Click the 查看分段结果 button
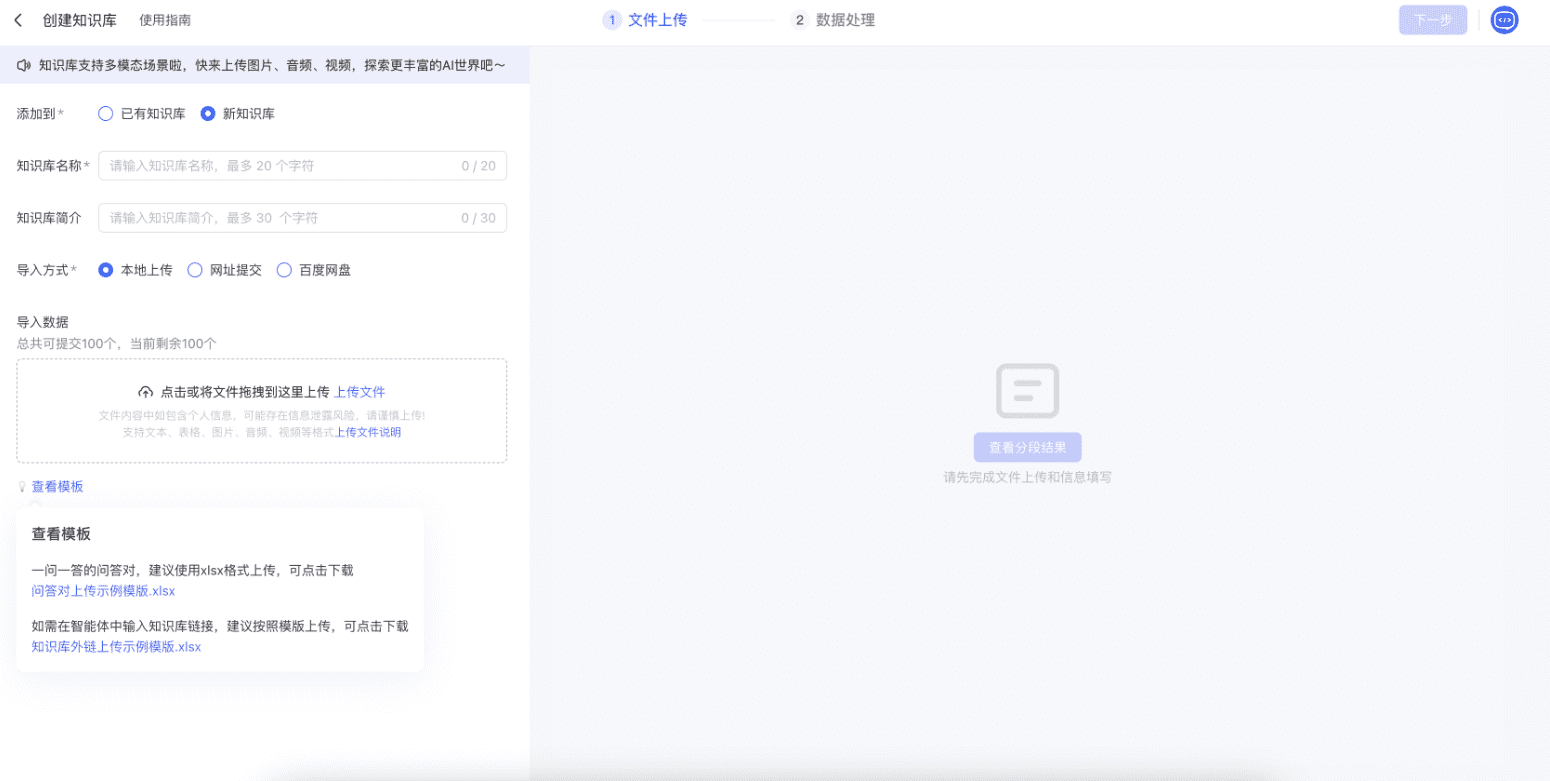Image resolution: width=1550 pixels, height=781 pixels. [1027, 447]
